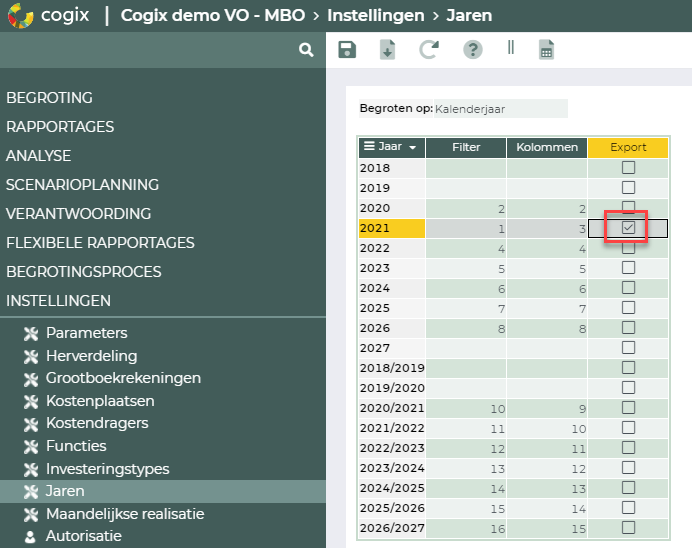Click the Cogix demo VO - MBO breadcrumb
Image resolution: width=692 pixels, height=548 pixels.
pos(213,15)
